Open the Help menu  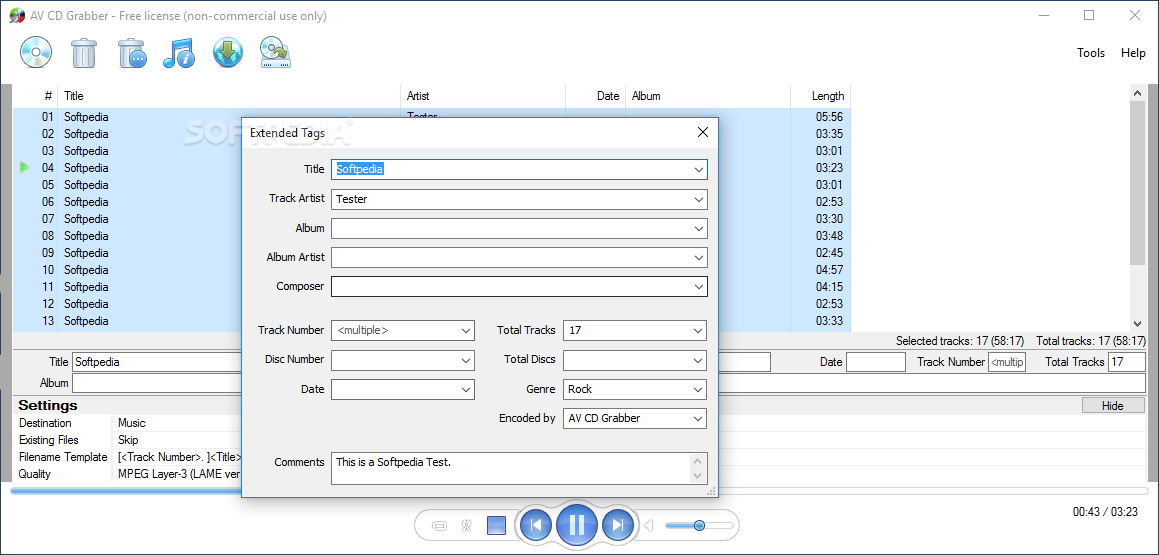pyautogui.click(x=1133, y=53)
